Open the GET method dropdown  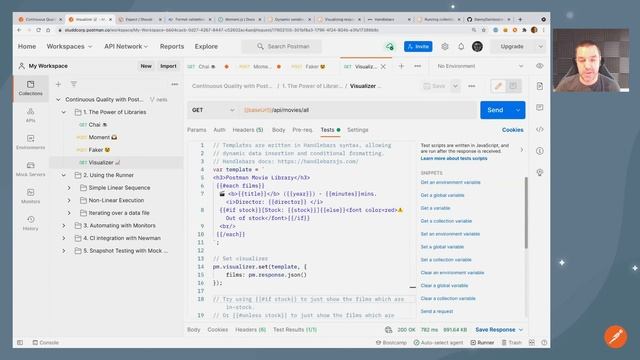(213, 110)
